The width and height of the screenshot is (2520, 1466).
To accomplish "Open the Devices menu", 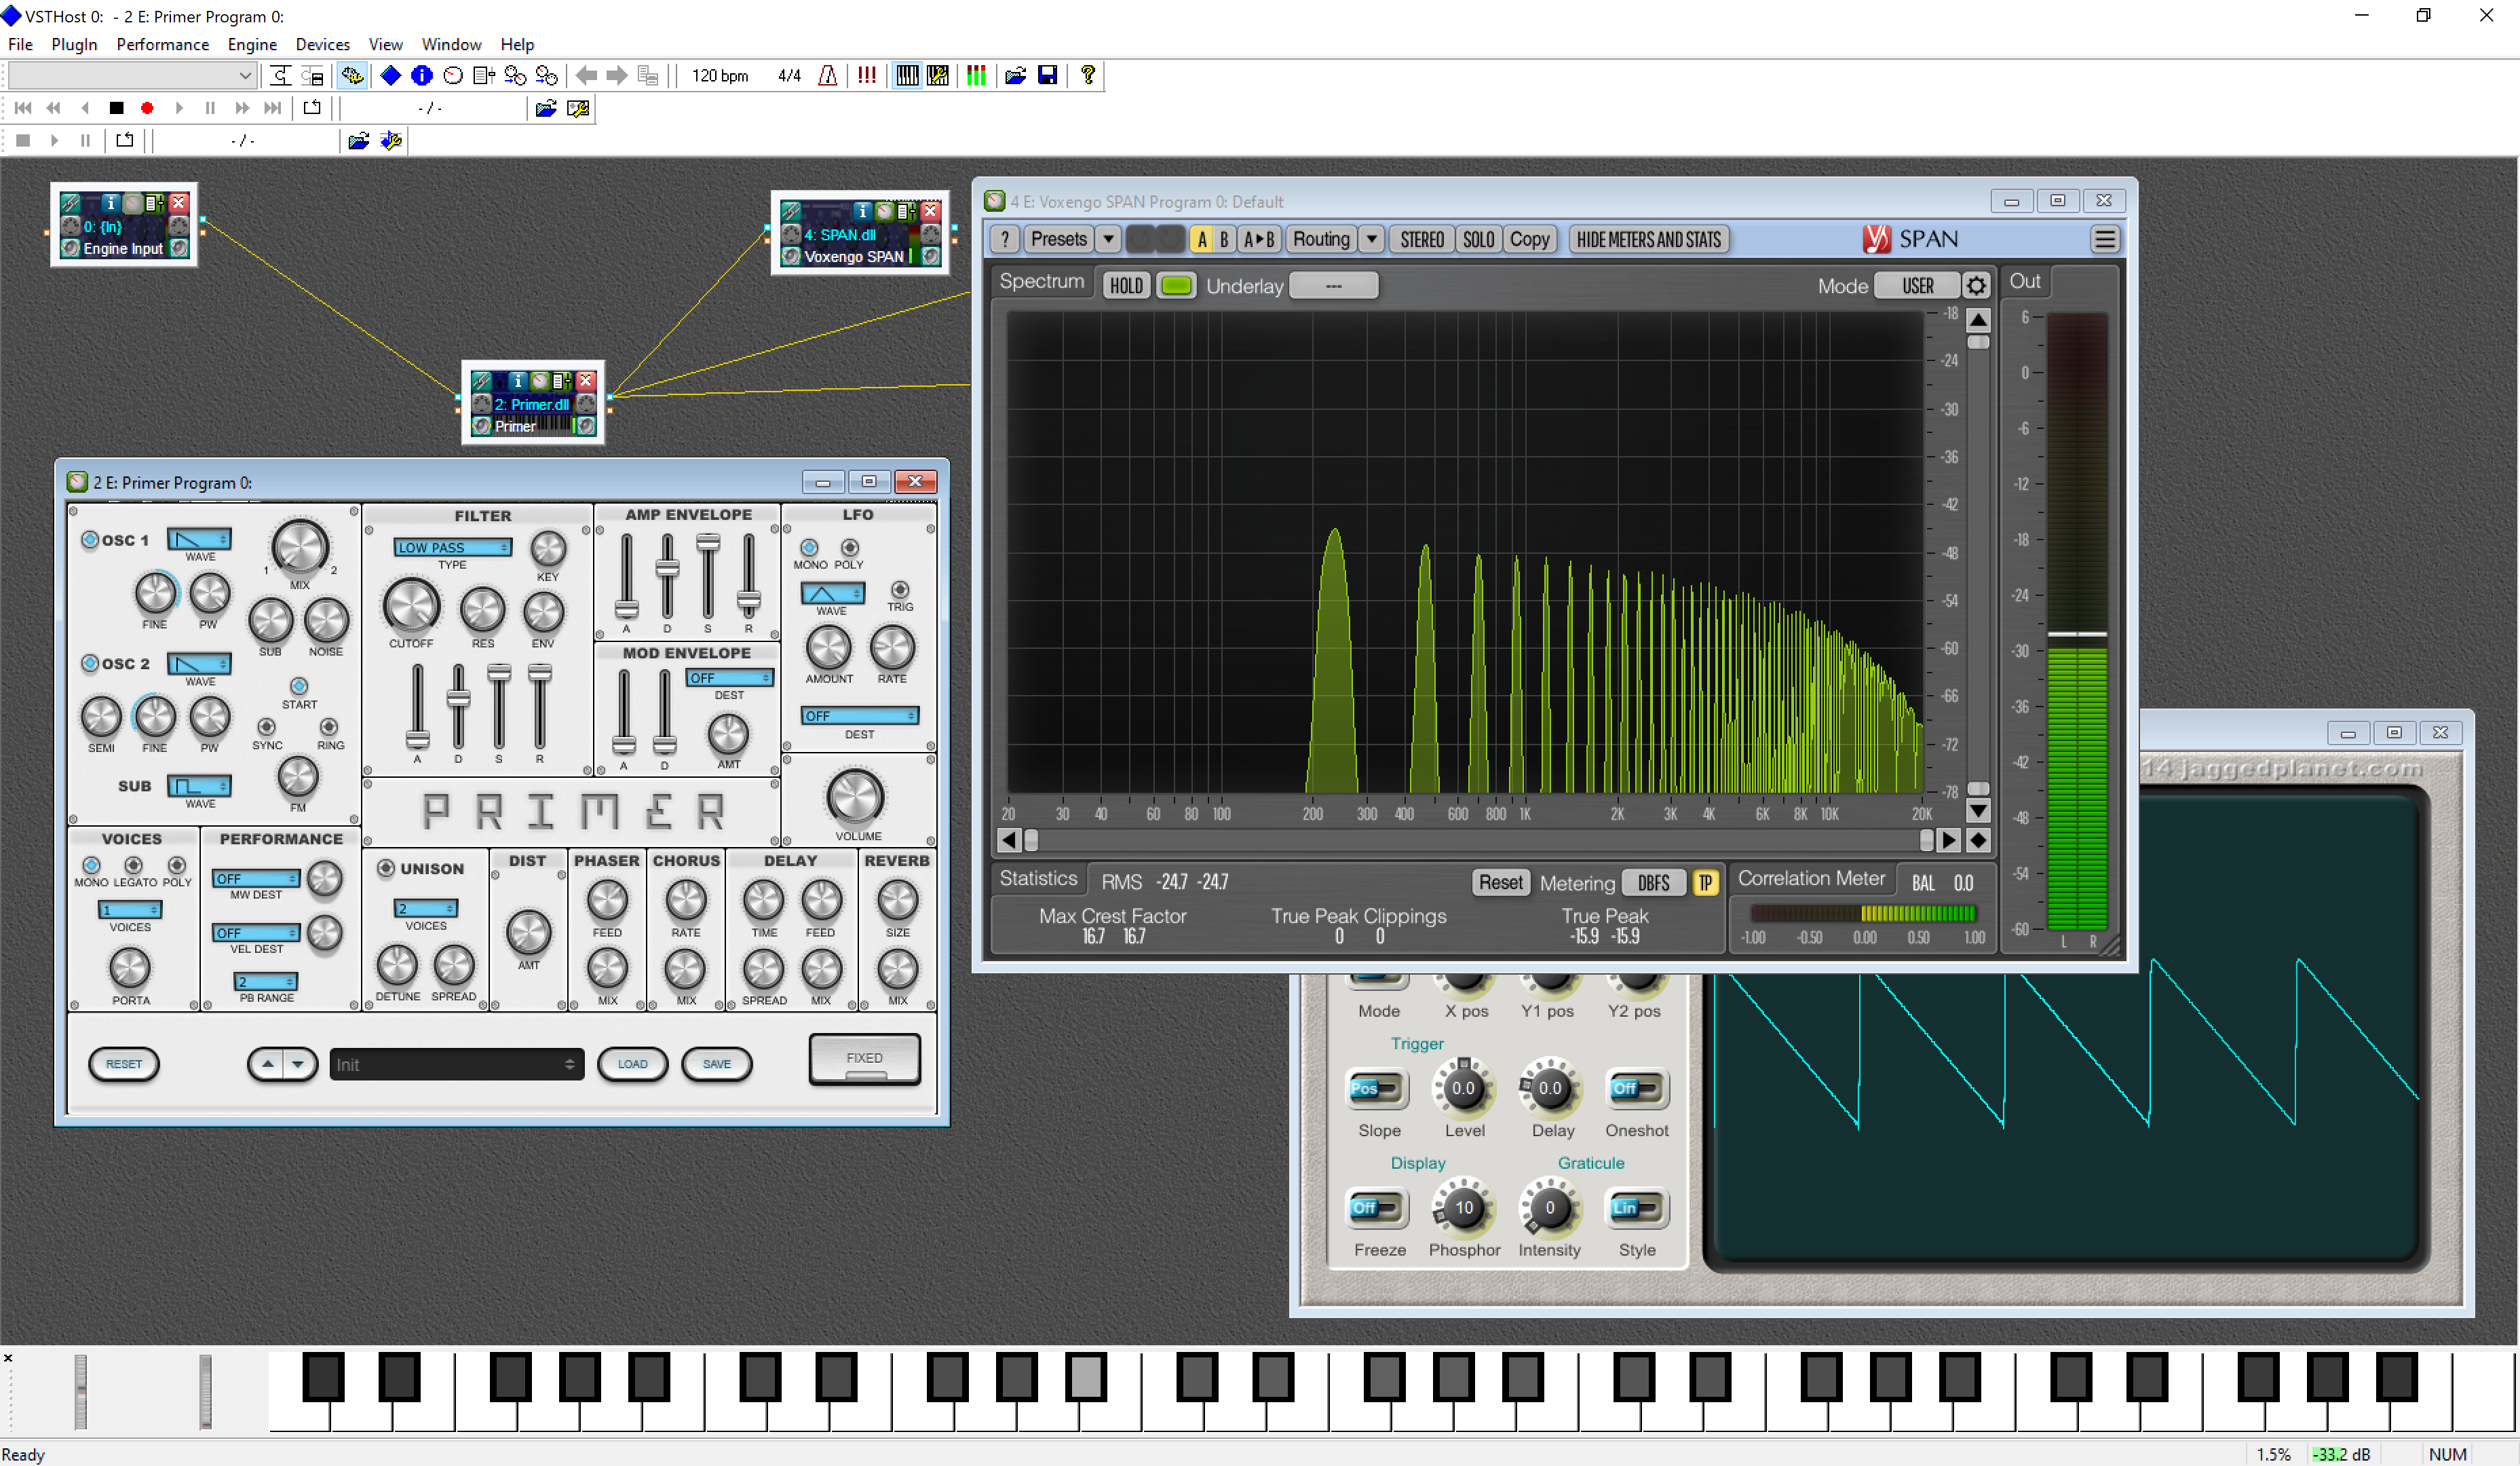I will pos(323,44).
